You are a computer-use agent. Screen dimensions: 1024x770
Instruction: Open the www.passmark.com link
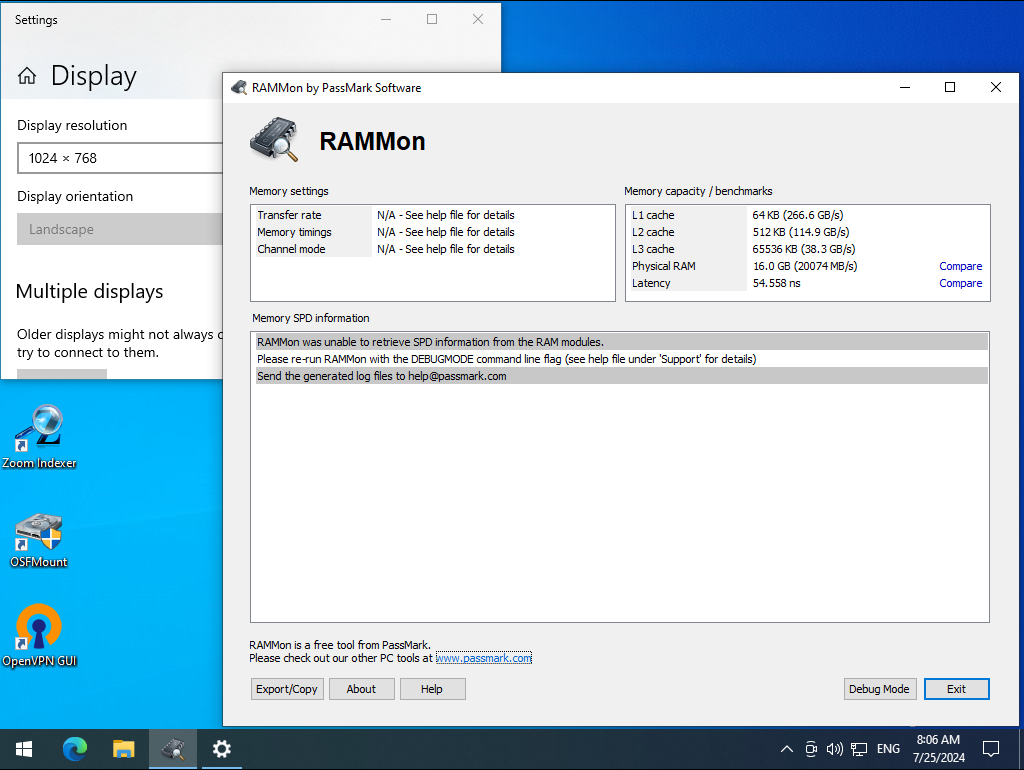coord(484,658)
